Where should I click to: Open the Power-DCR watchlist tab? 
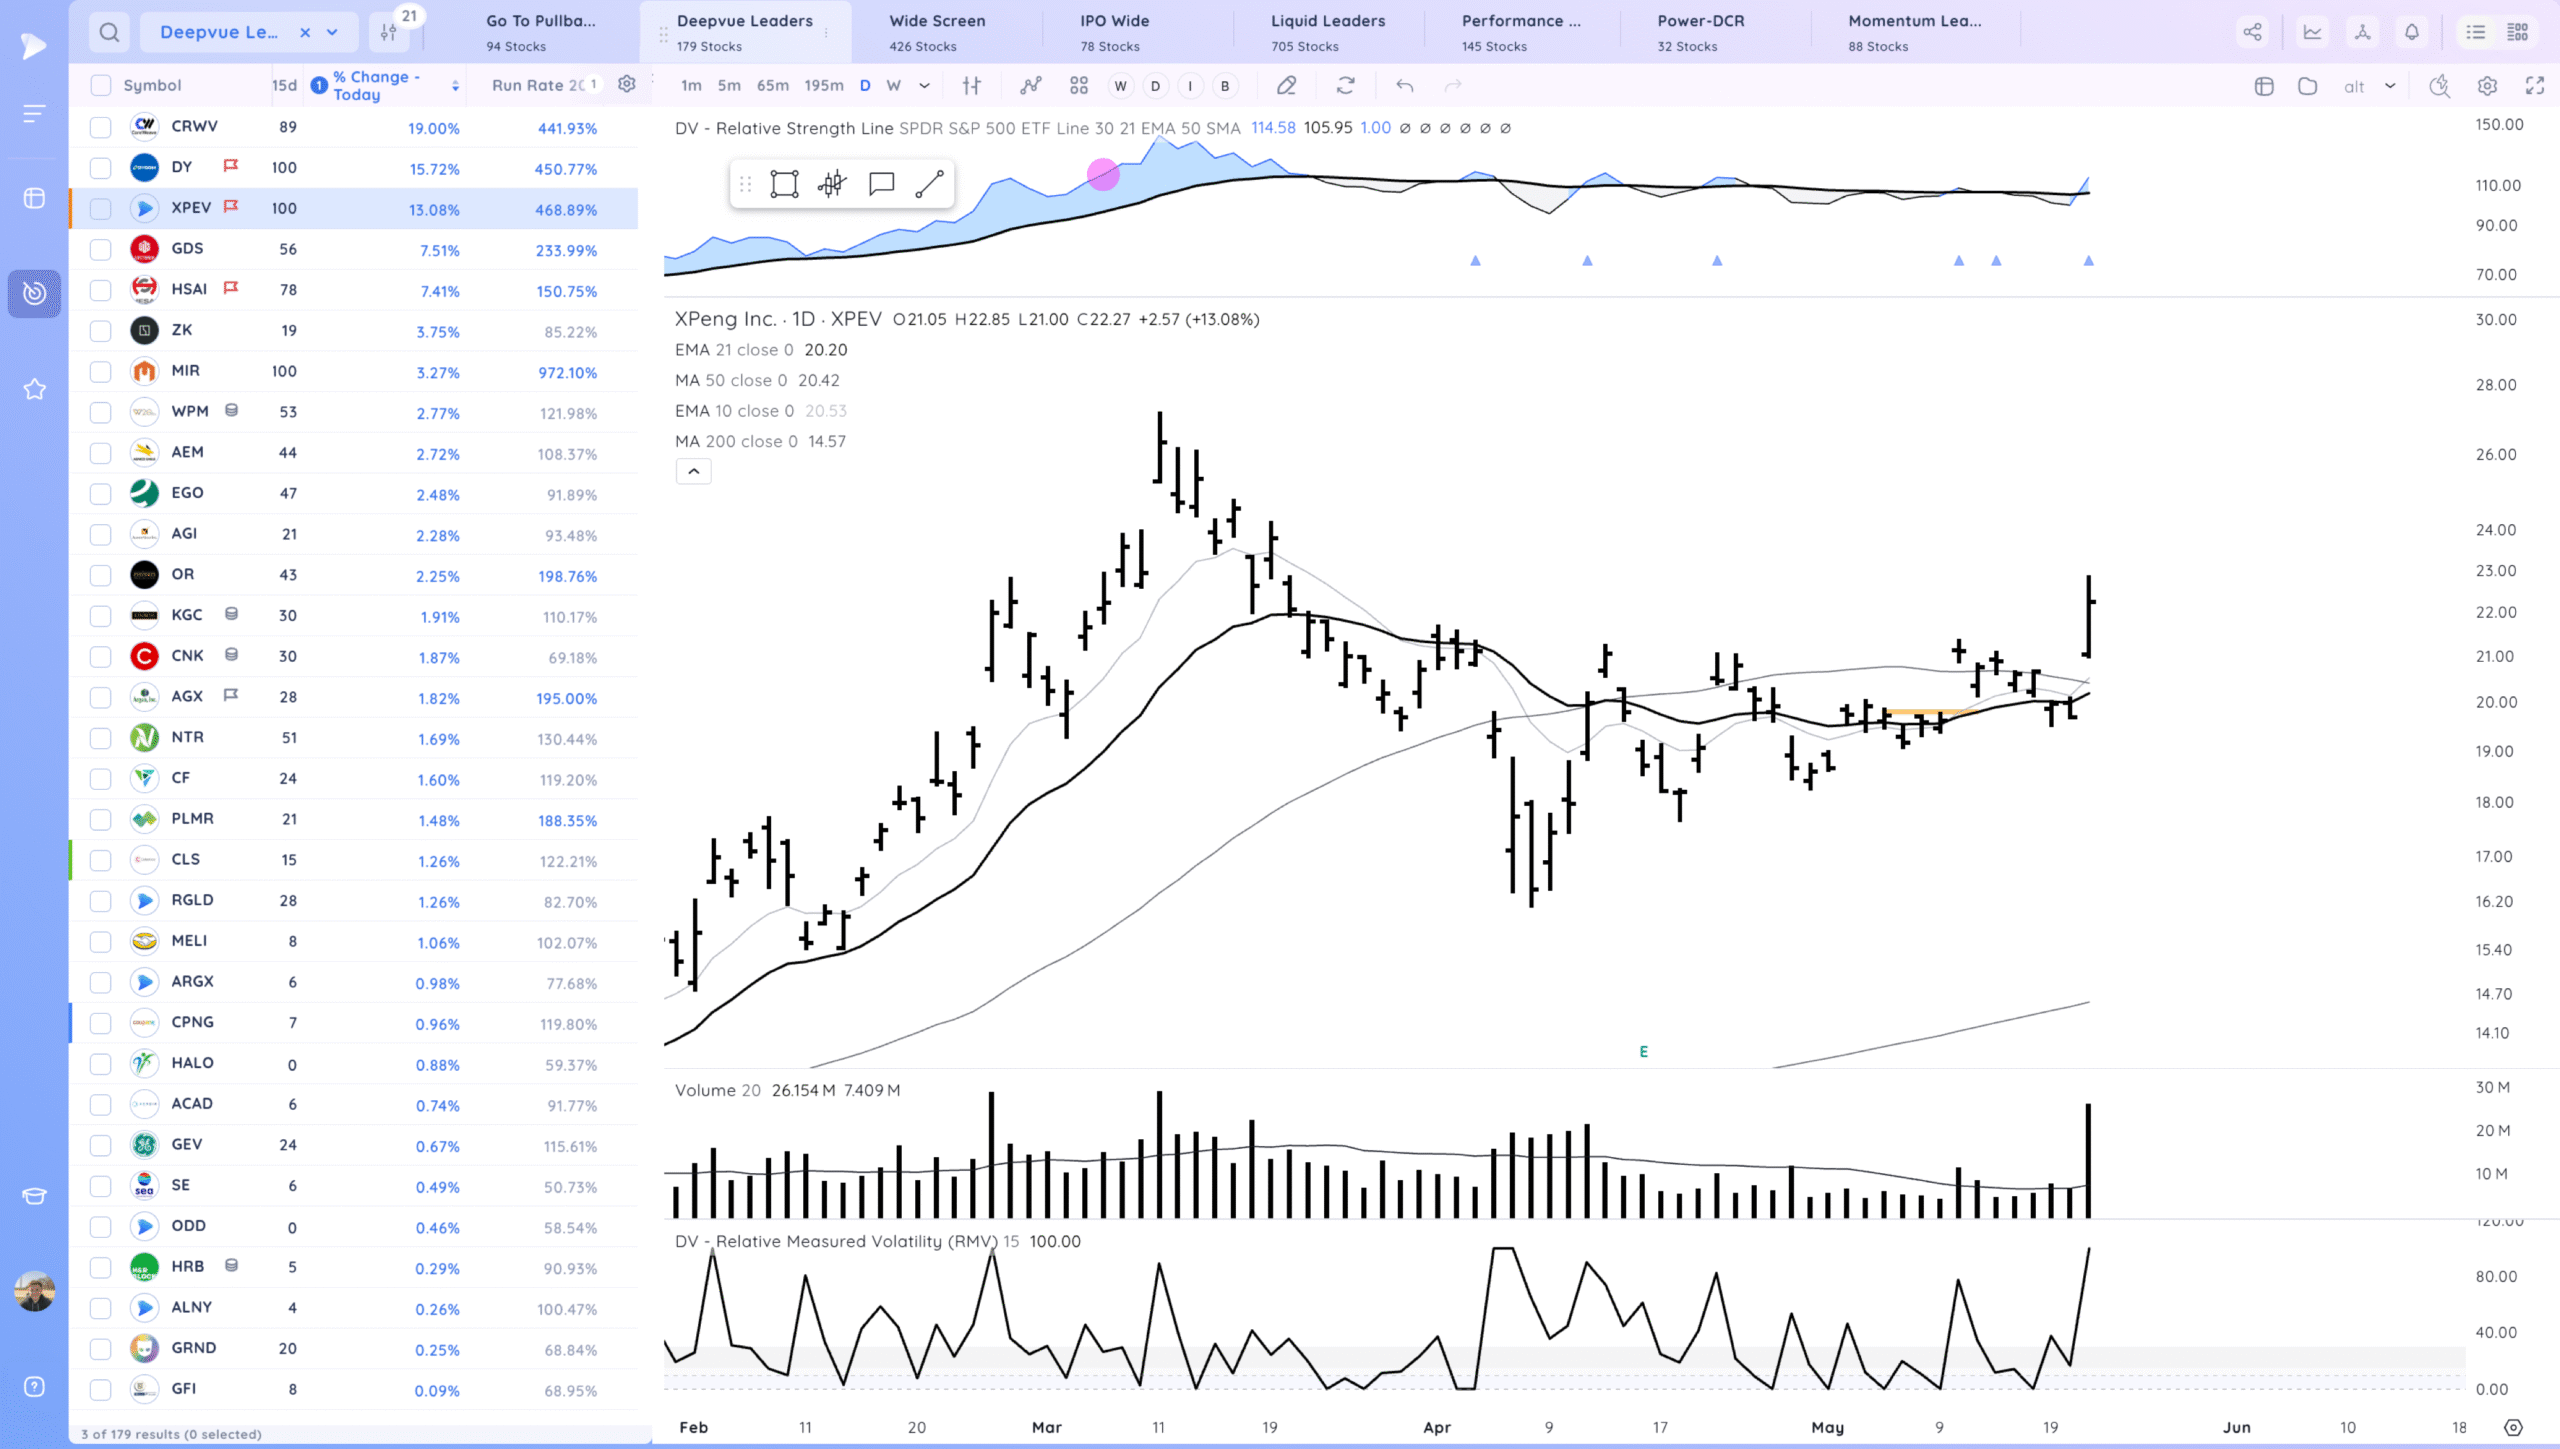click(1700, 32)
